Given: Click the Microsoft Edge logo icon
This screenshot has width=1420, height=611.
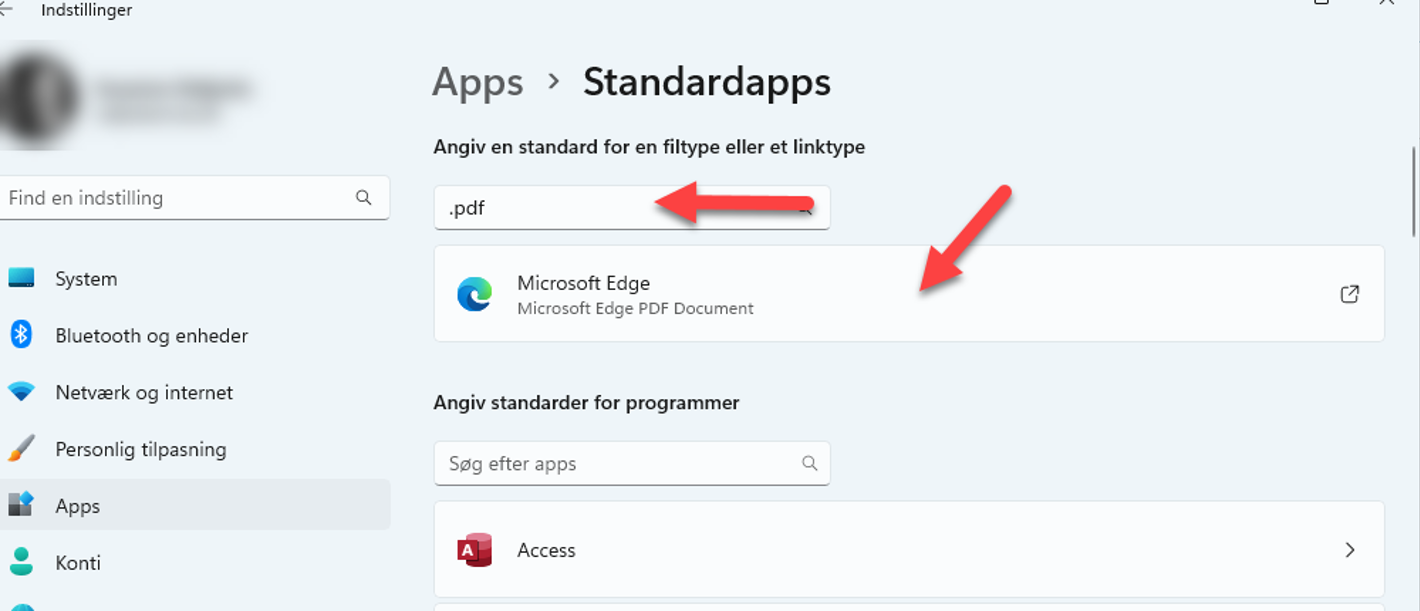Looking at the screenshot, I should [x=474, y=295].
